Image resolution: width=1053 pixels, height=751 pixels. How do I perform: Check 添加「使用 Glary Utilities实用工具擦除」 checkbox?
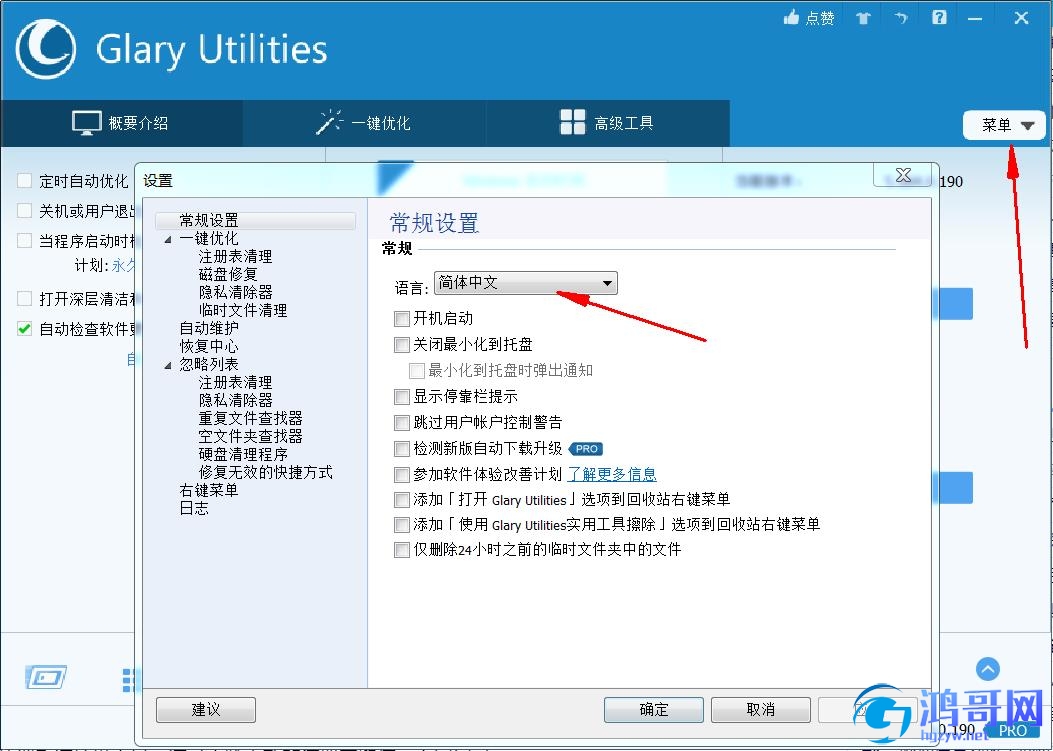pos(402,525)
